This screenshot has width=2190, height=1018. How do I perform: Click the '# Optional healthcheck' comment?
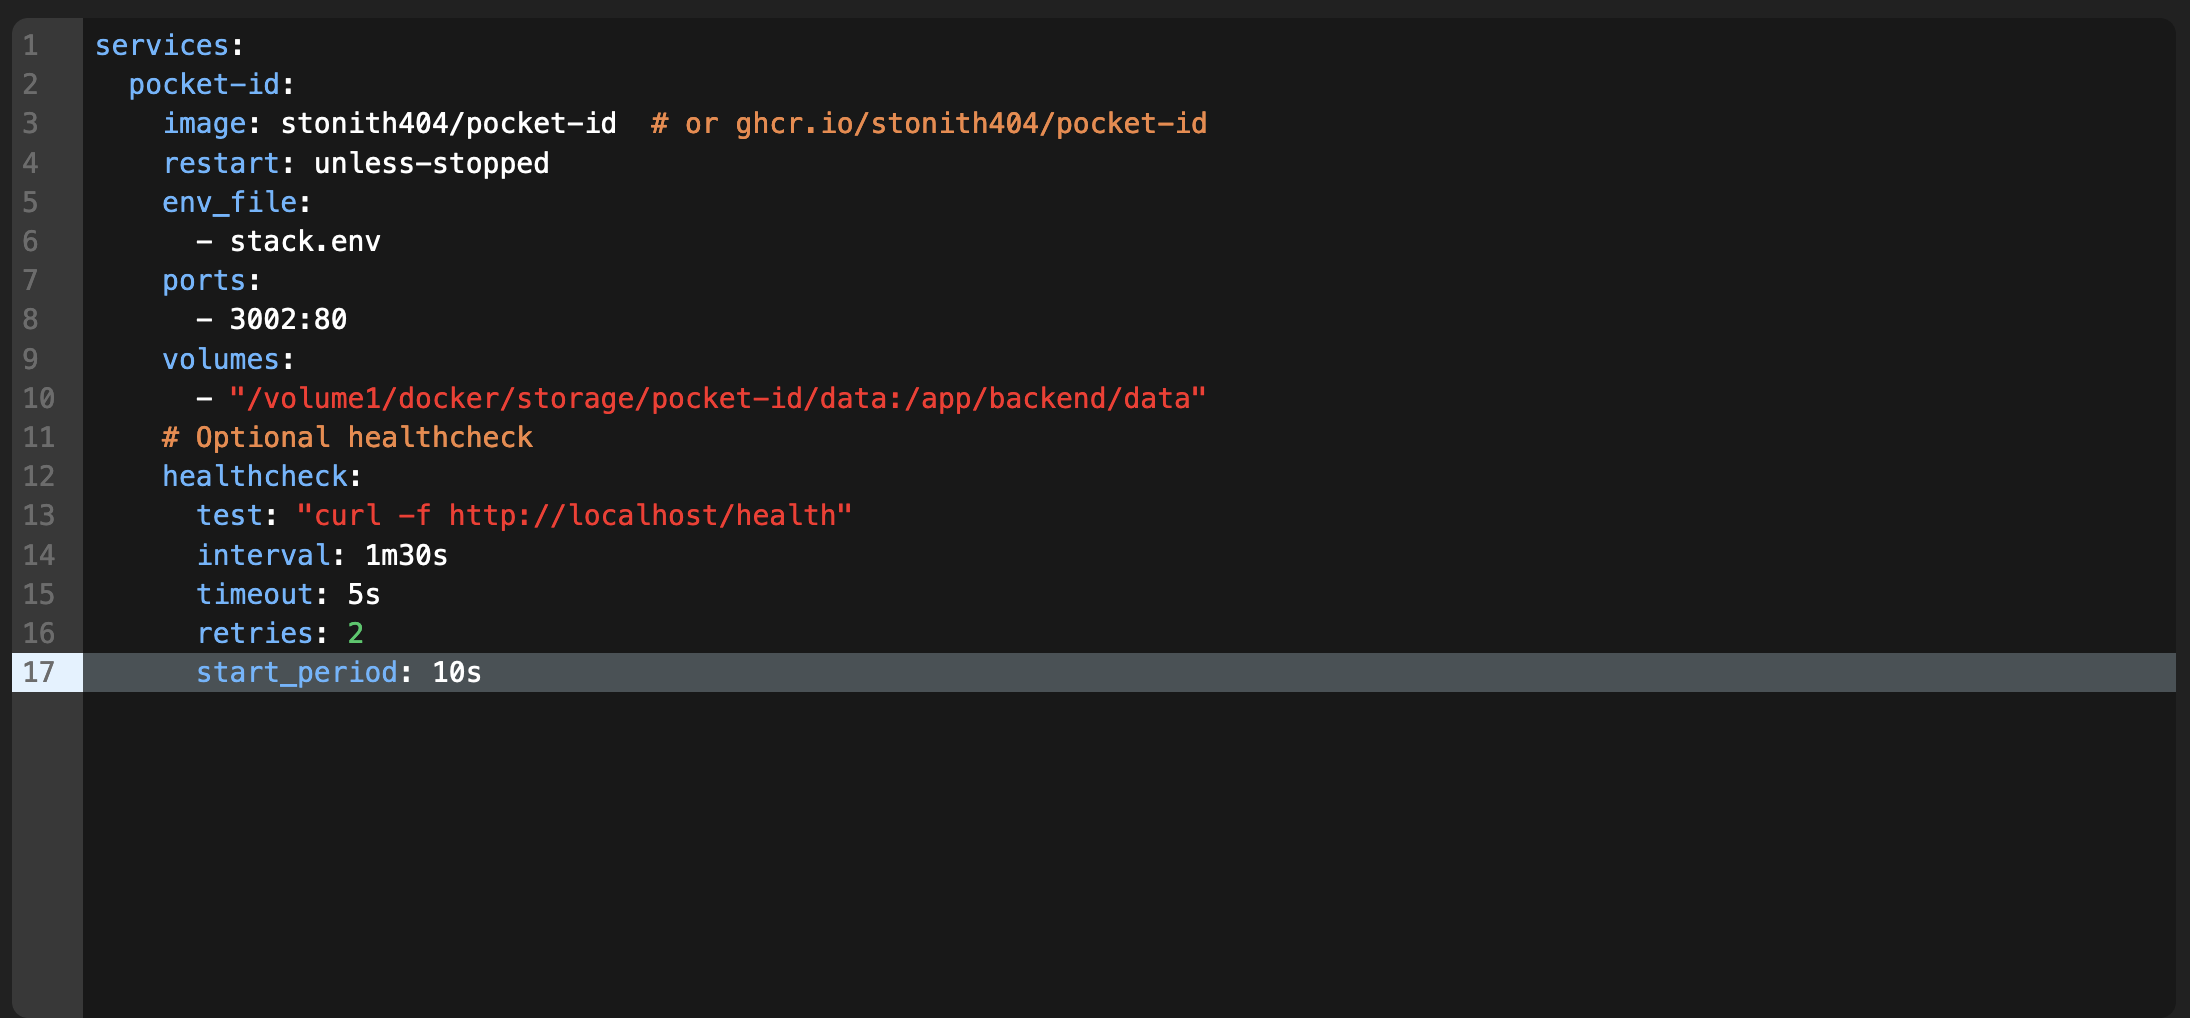(347, 437)
